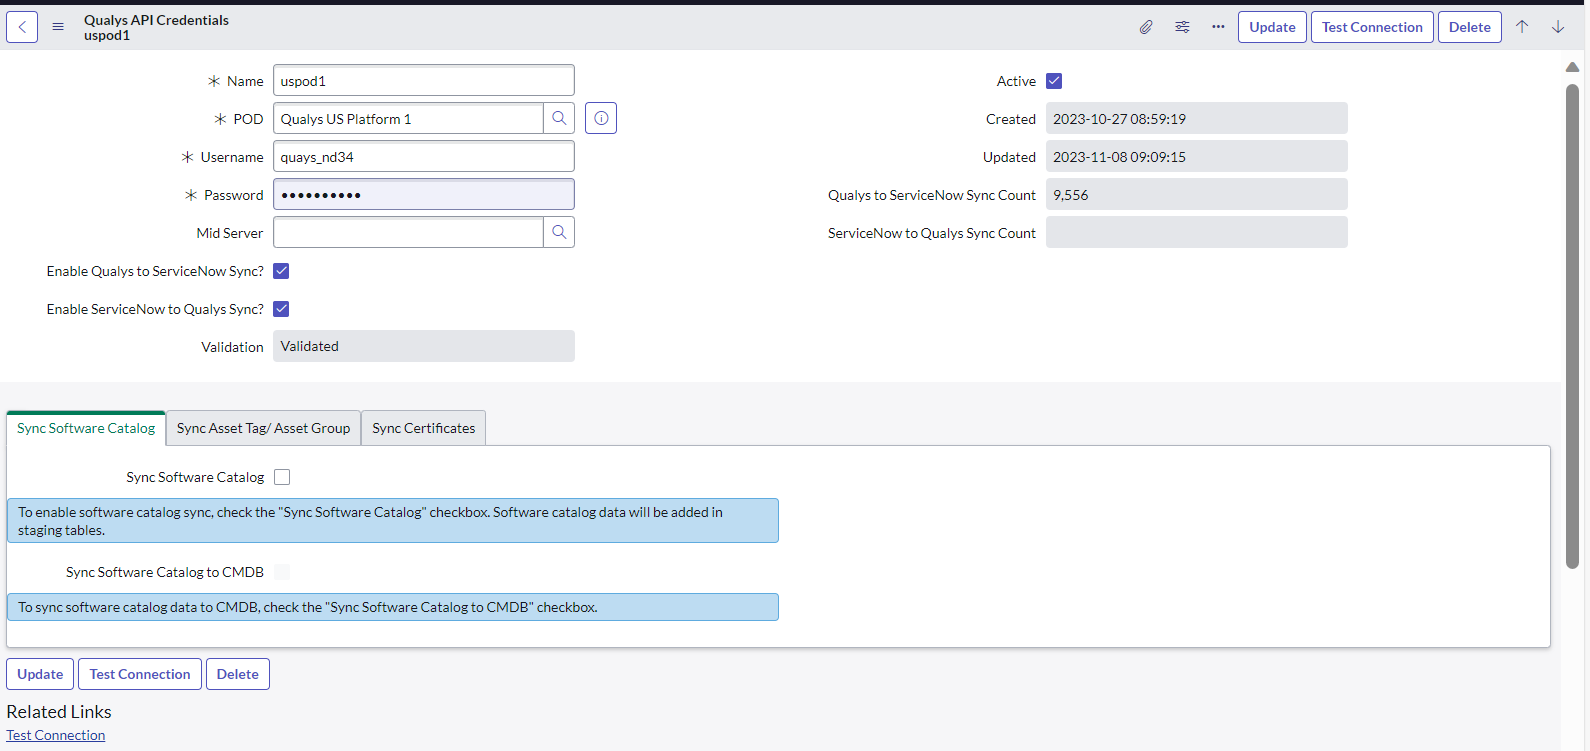Uncheck Enable ServiceNow to Qualys Sync
Viewport: 1590px width, 751px height.
coord(281,309)
